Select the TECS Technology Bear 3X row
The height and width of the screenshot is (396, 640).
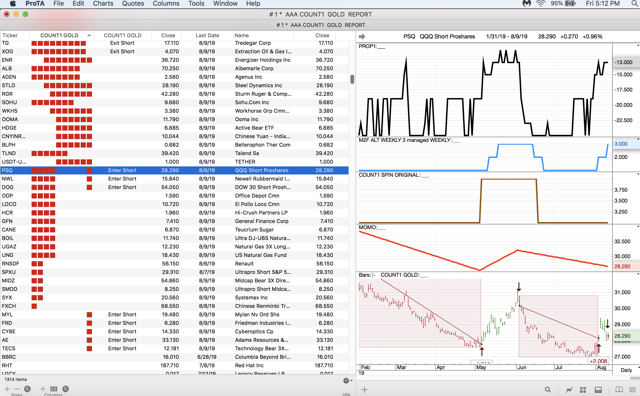coord(174,349)
